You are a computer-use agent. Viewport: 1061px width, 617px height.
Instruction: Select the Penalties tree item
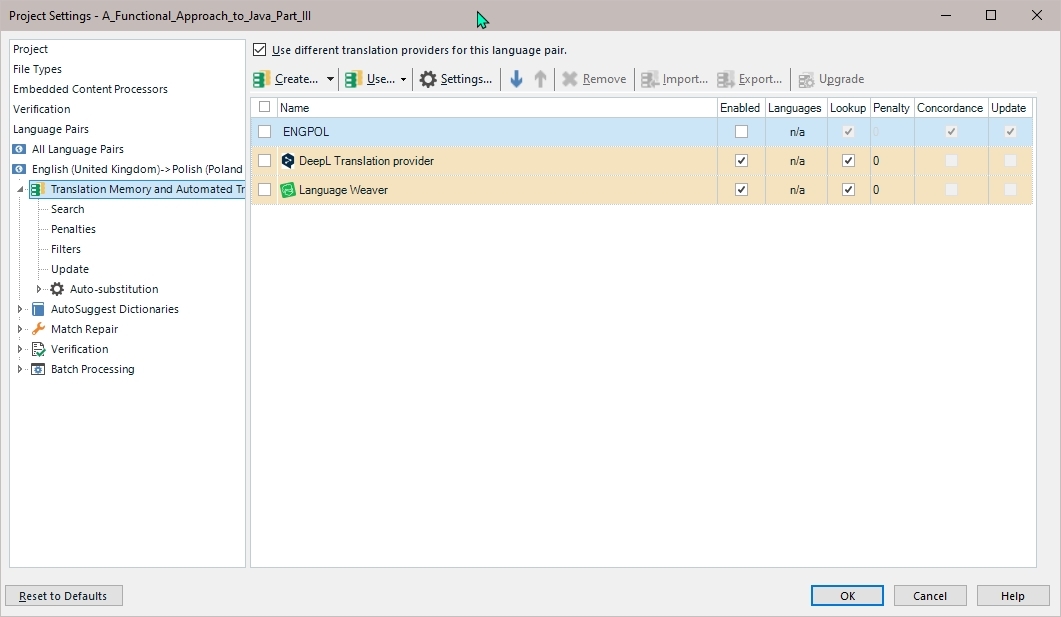pyautogui.click(x=74, y=229)
